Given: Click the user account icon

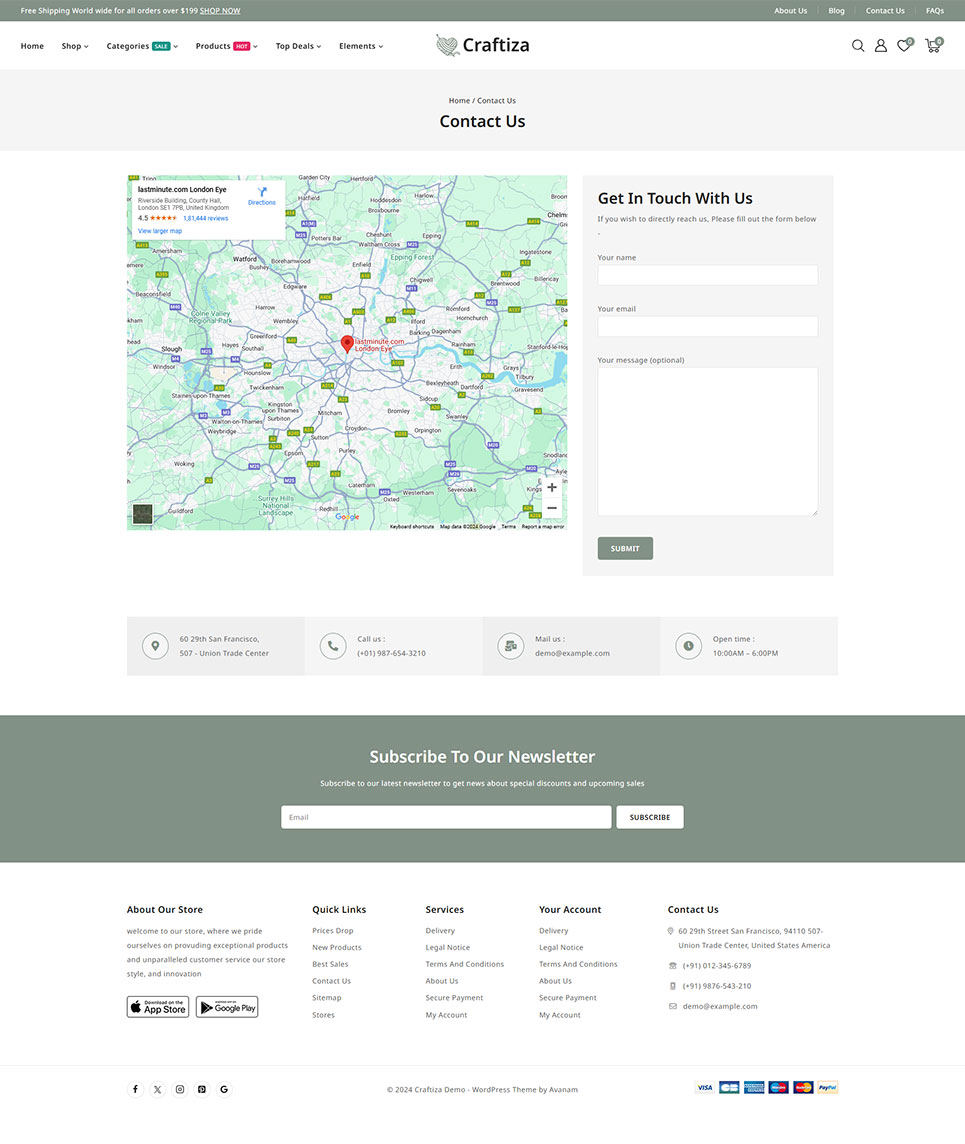Looking at the screenshot, I should tap(880, 46).
